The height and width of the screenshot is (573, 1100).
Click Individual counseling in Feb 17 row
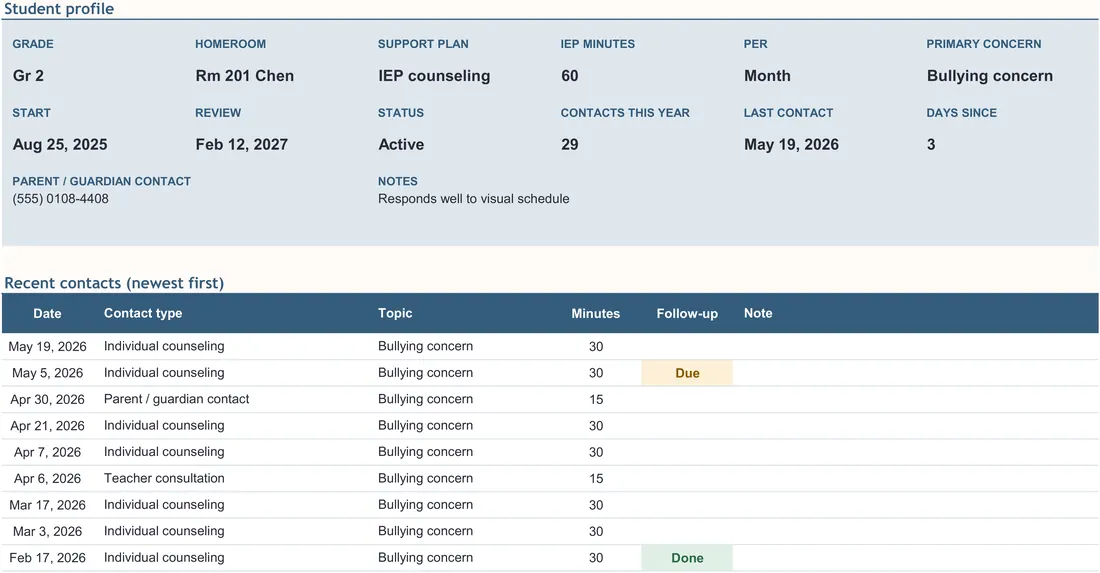(x=164, y=558)
